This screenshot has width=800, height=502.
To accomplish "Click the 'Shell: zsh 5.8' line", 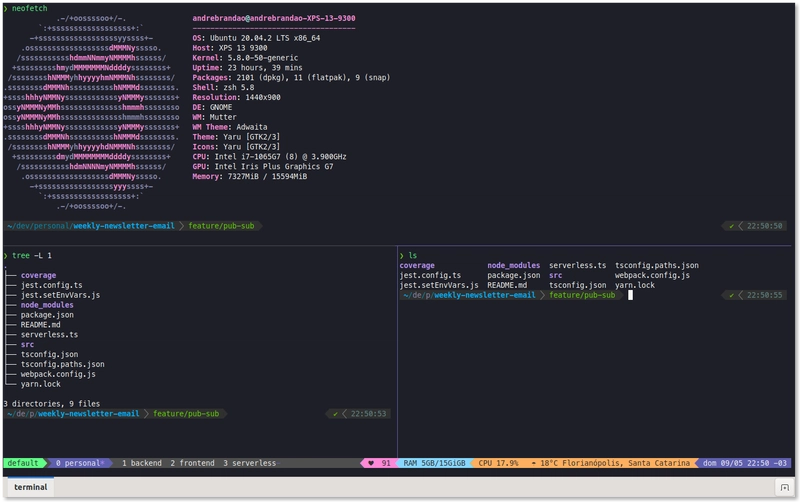I will 223,87.
